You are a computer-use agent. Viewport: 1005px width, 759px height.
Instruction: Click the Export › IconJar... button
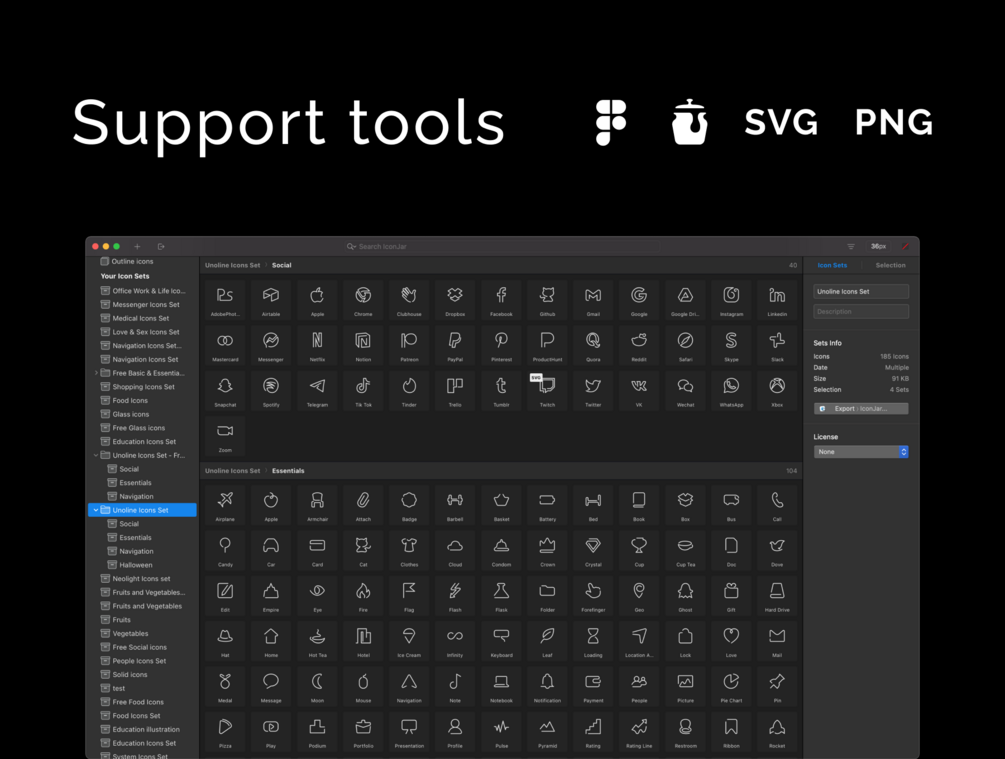[x=861, y=408]
